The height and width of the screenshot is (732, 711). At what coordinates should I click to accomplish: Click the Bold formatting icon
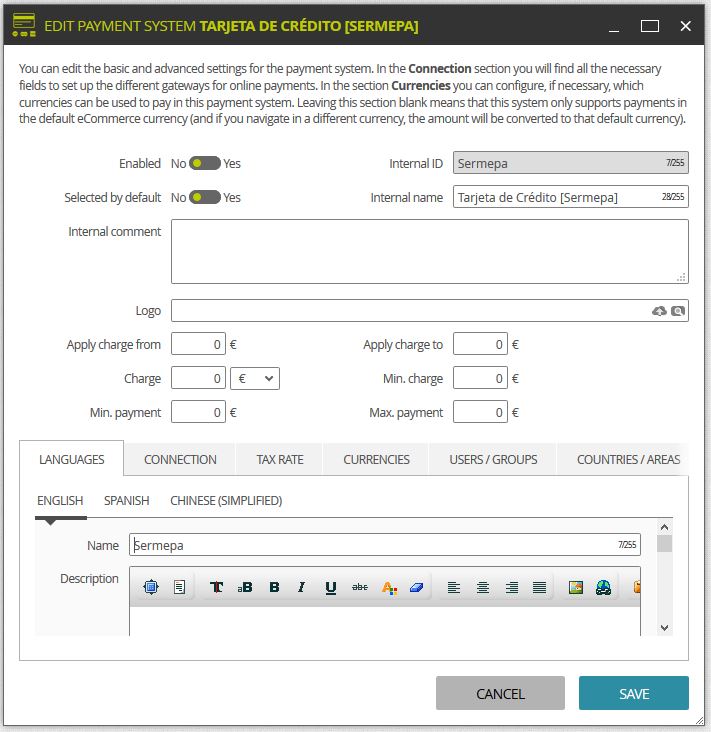[x=274, y=587]
